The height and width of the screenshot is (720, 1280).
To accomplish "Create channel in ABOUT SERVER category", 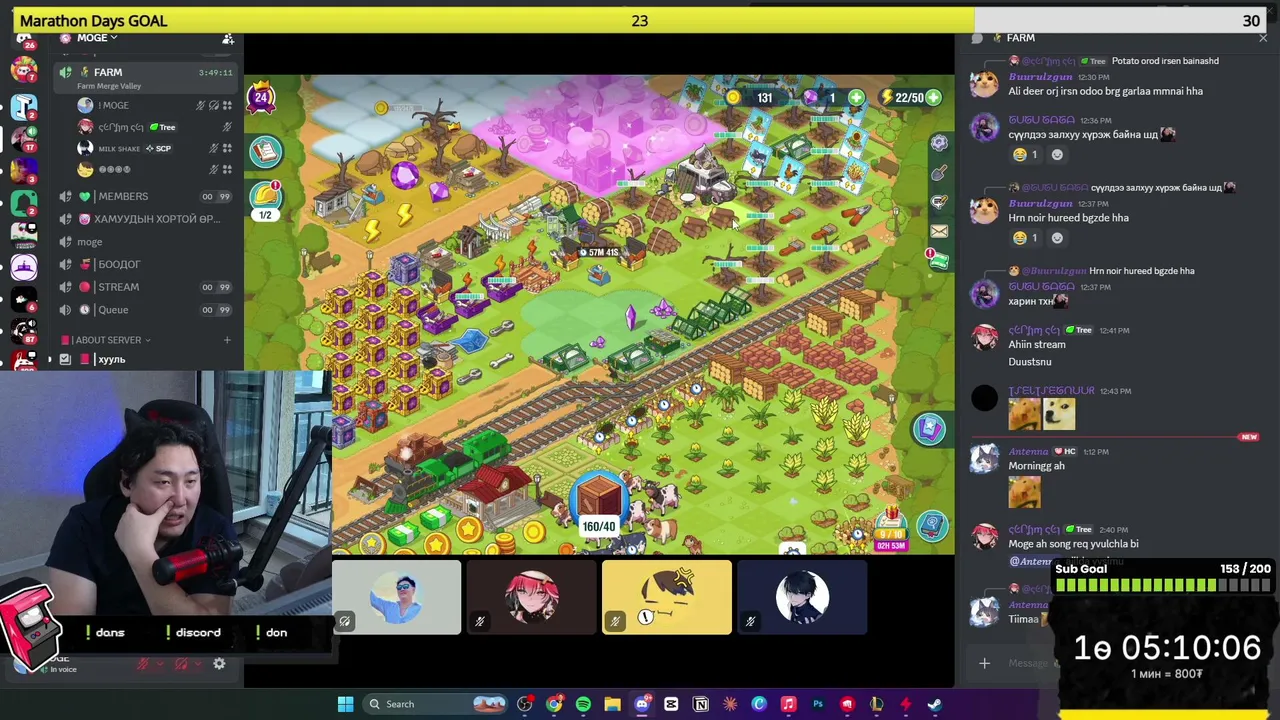I will [227, 340].
